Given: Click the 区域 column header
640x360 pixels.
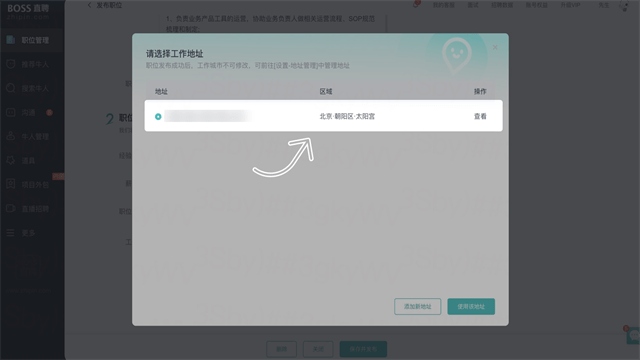Looking at the screenshot, I should [x=326, y=91].
